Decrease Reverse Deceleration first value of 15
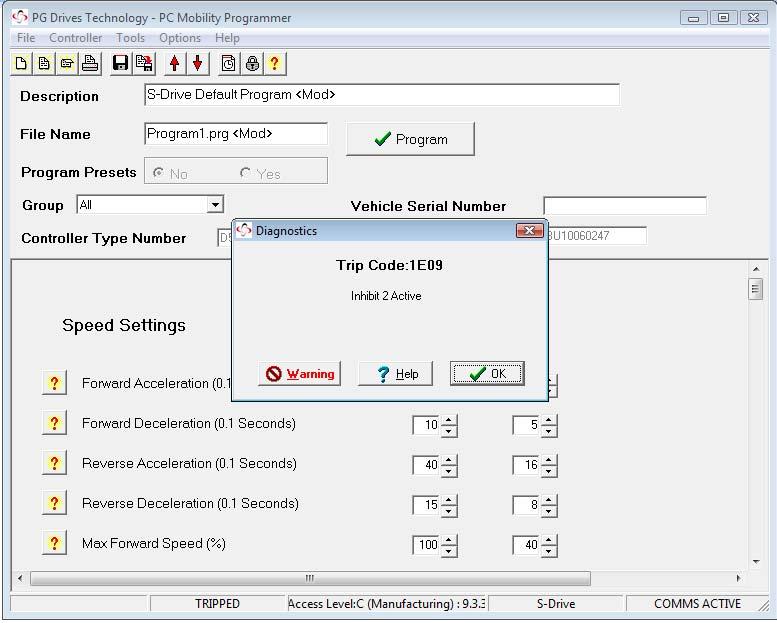 point(448,511)
